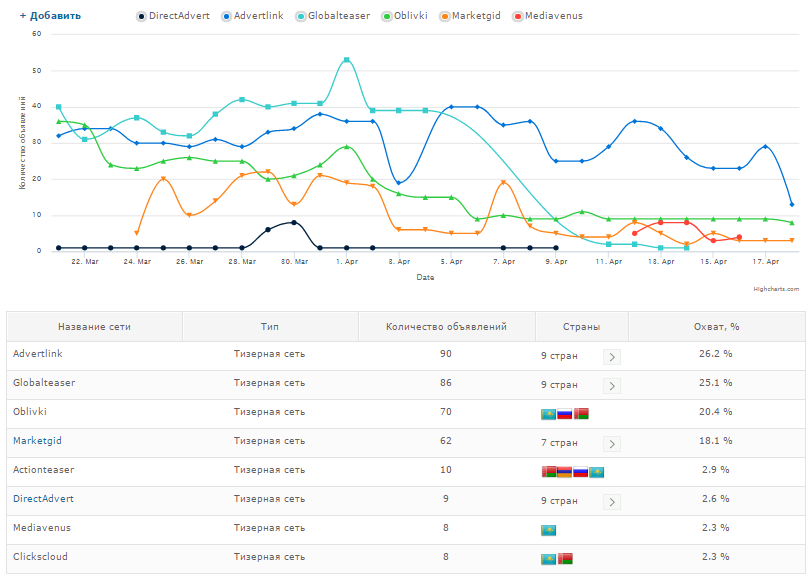Sort by 'Количество объявлений' column header

446,327
